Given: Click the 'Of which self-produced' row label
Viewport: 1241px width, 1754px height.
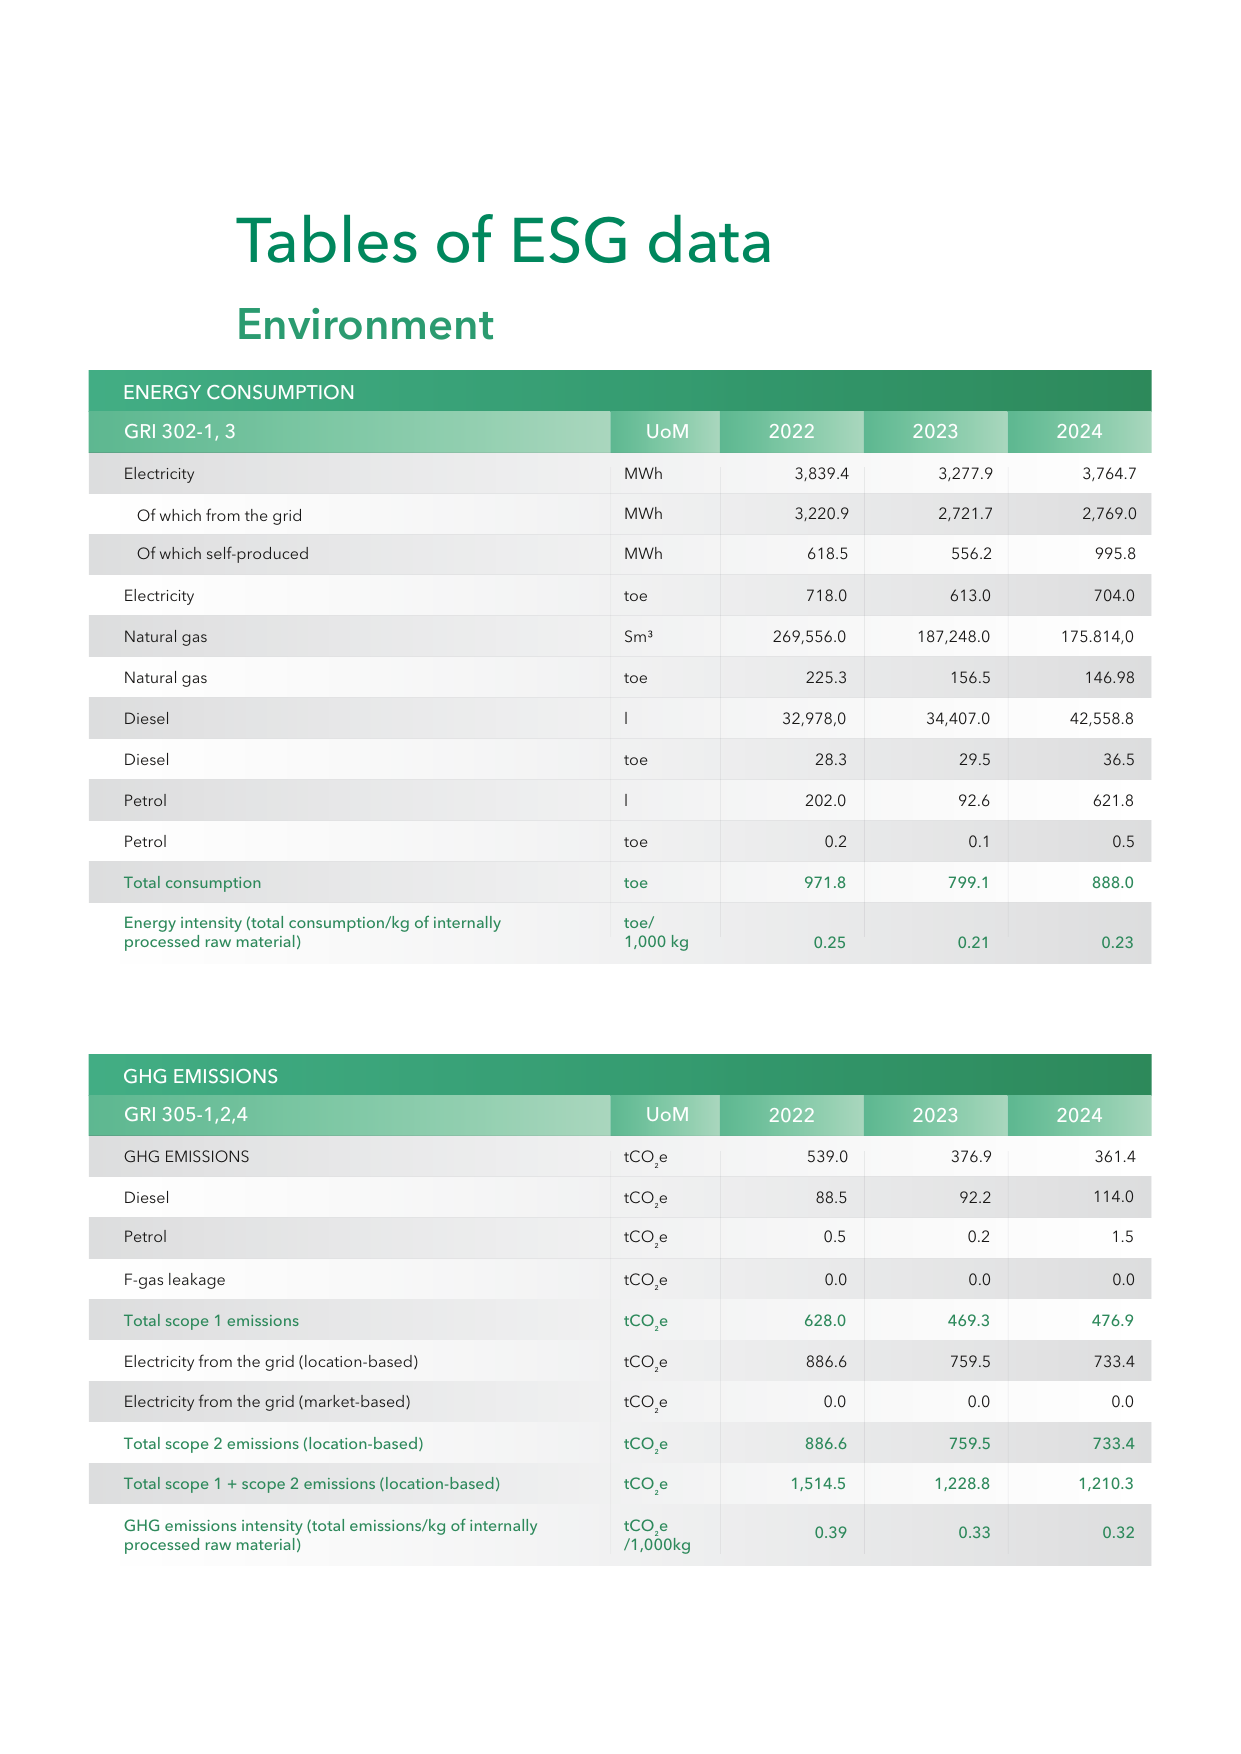Looking at the screenshot, I should point(223,553).
